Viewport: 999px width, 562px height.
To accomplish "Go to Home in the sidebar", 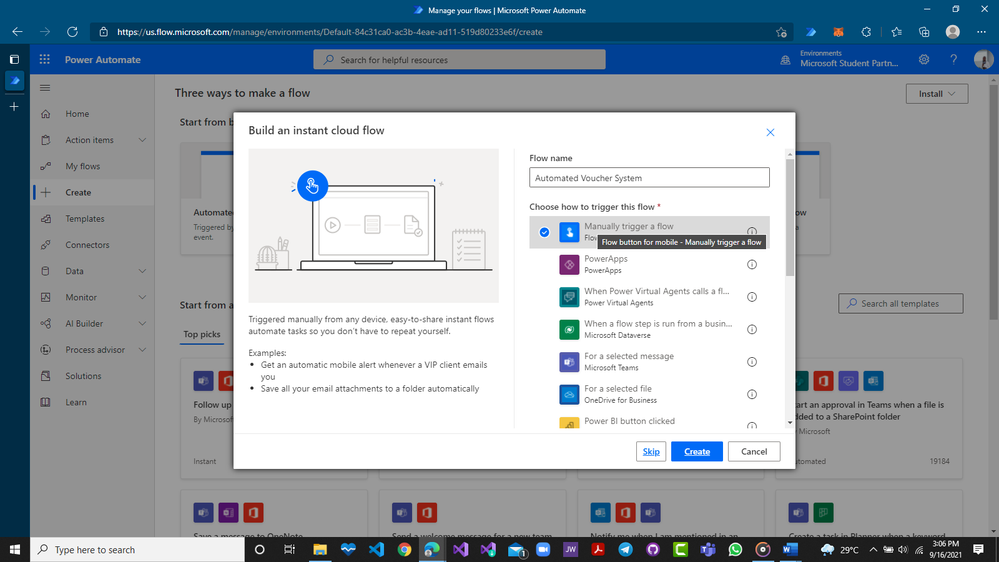I will point(77,114).
